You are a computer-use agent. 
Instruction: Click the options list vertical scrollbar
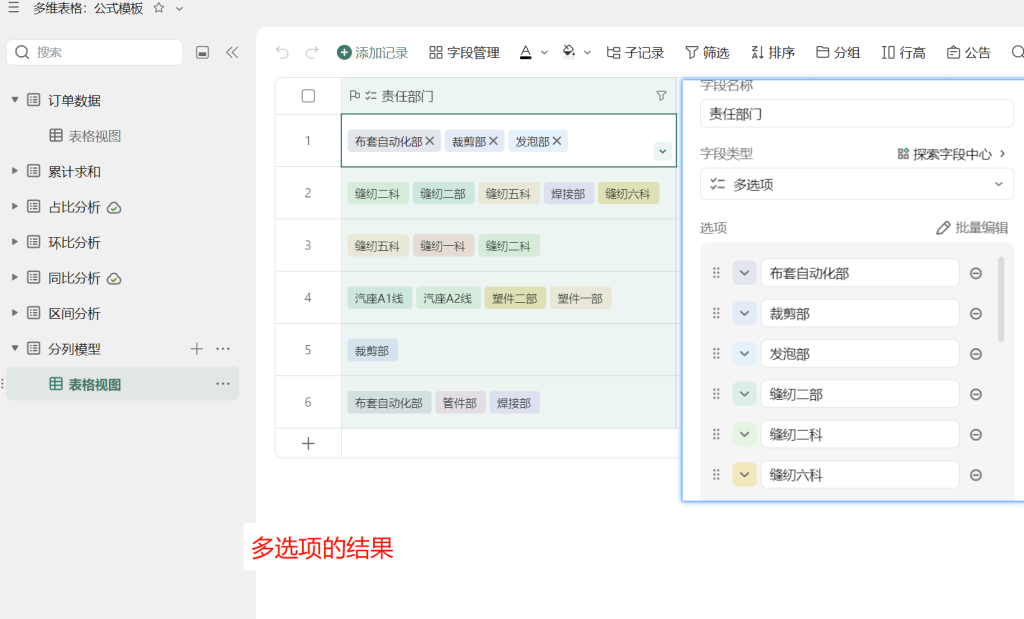[x=1001, y=299]
